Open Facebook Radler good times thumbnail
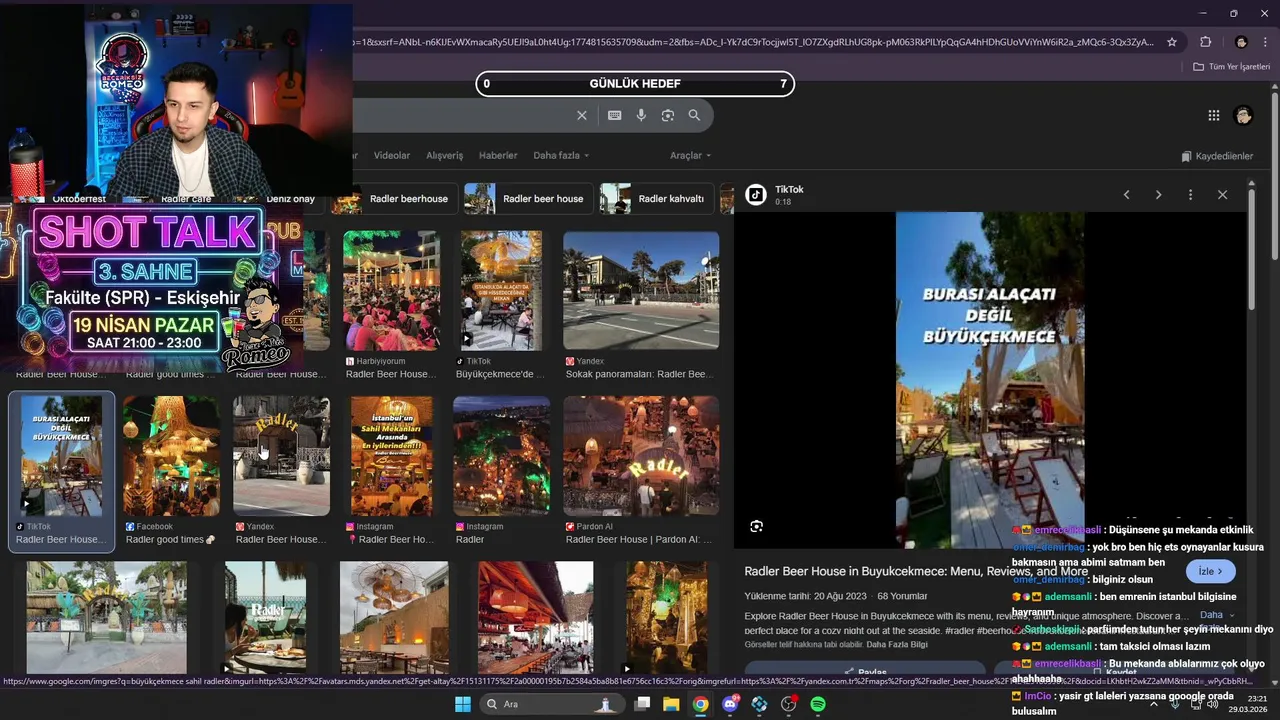 click(171, 456)
